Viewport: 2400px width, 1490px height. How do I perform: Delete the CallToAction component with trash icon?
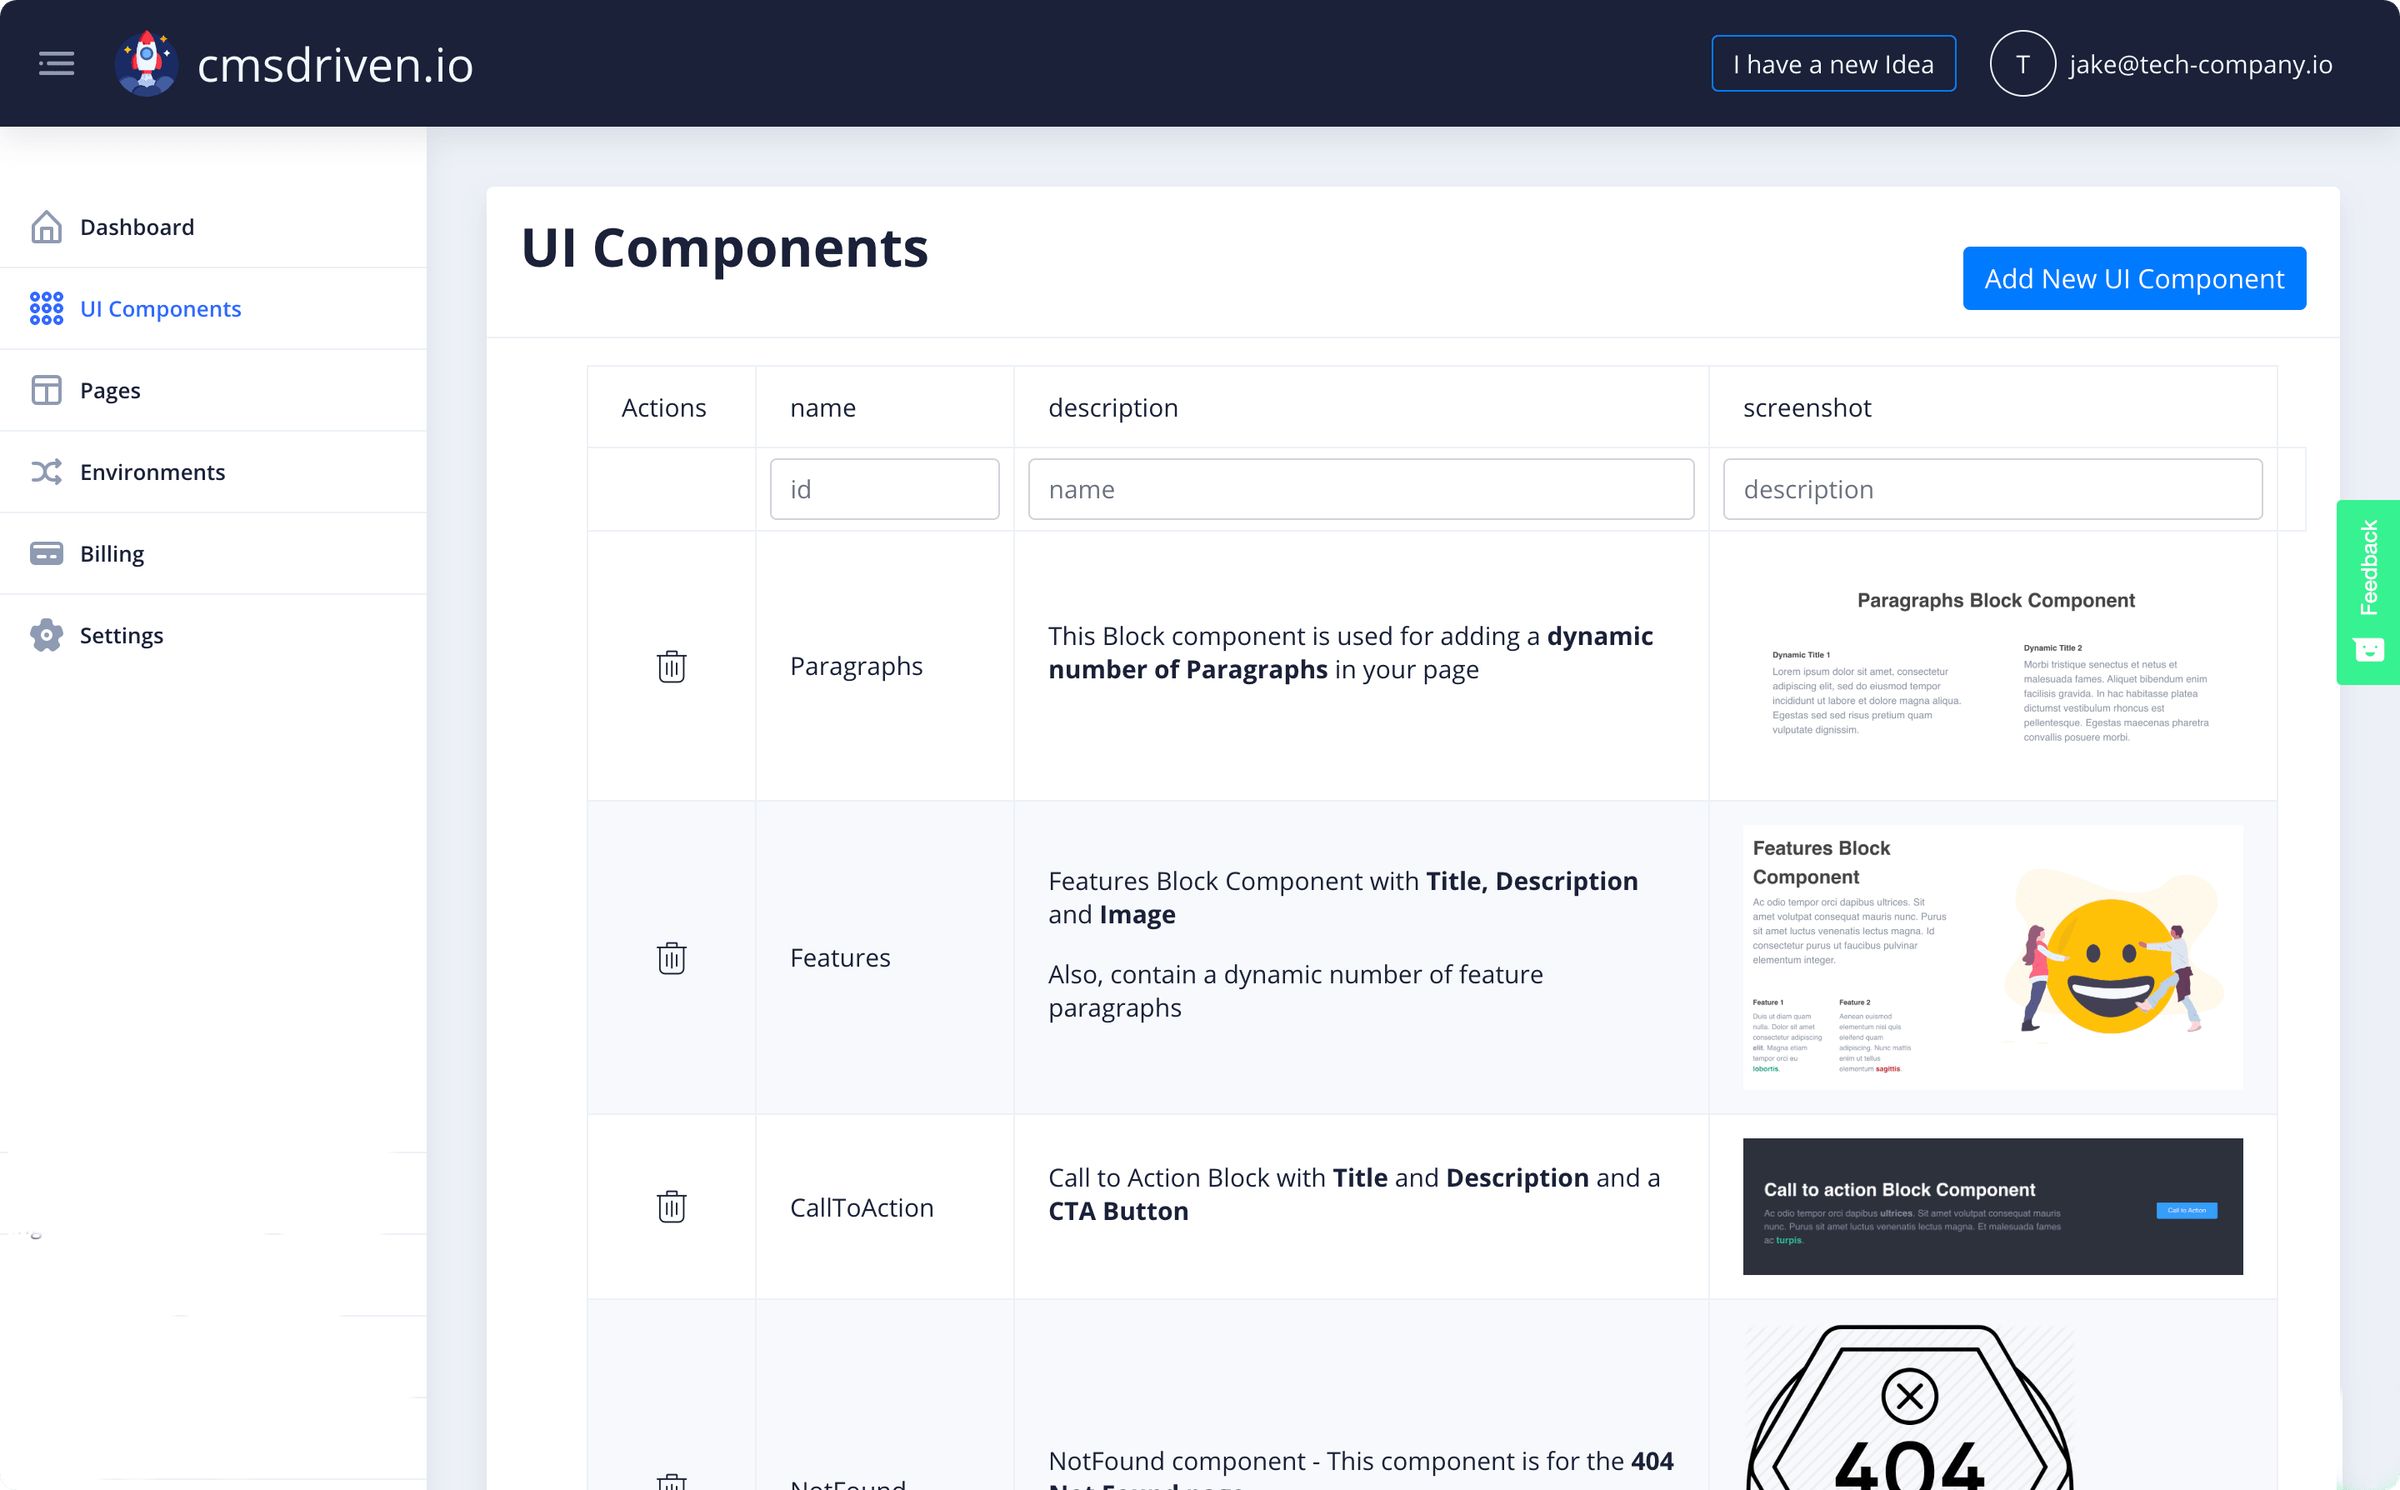[671, 1207]
